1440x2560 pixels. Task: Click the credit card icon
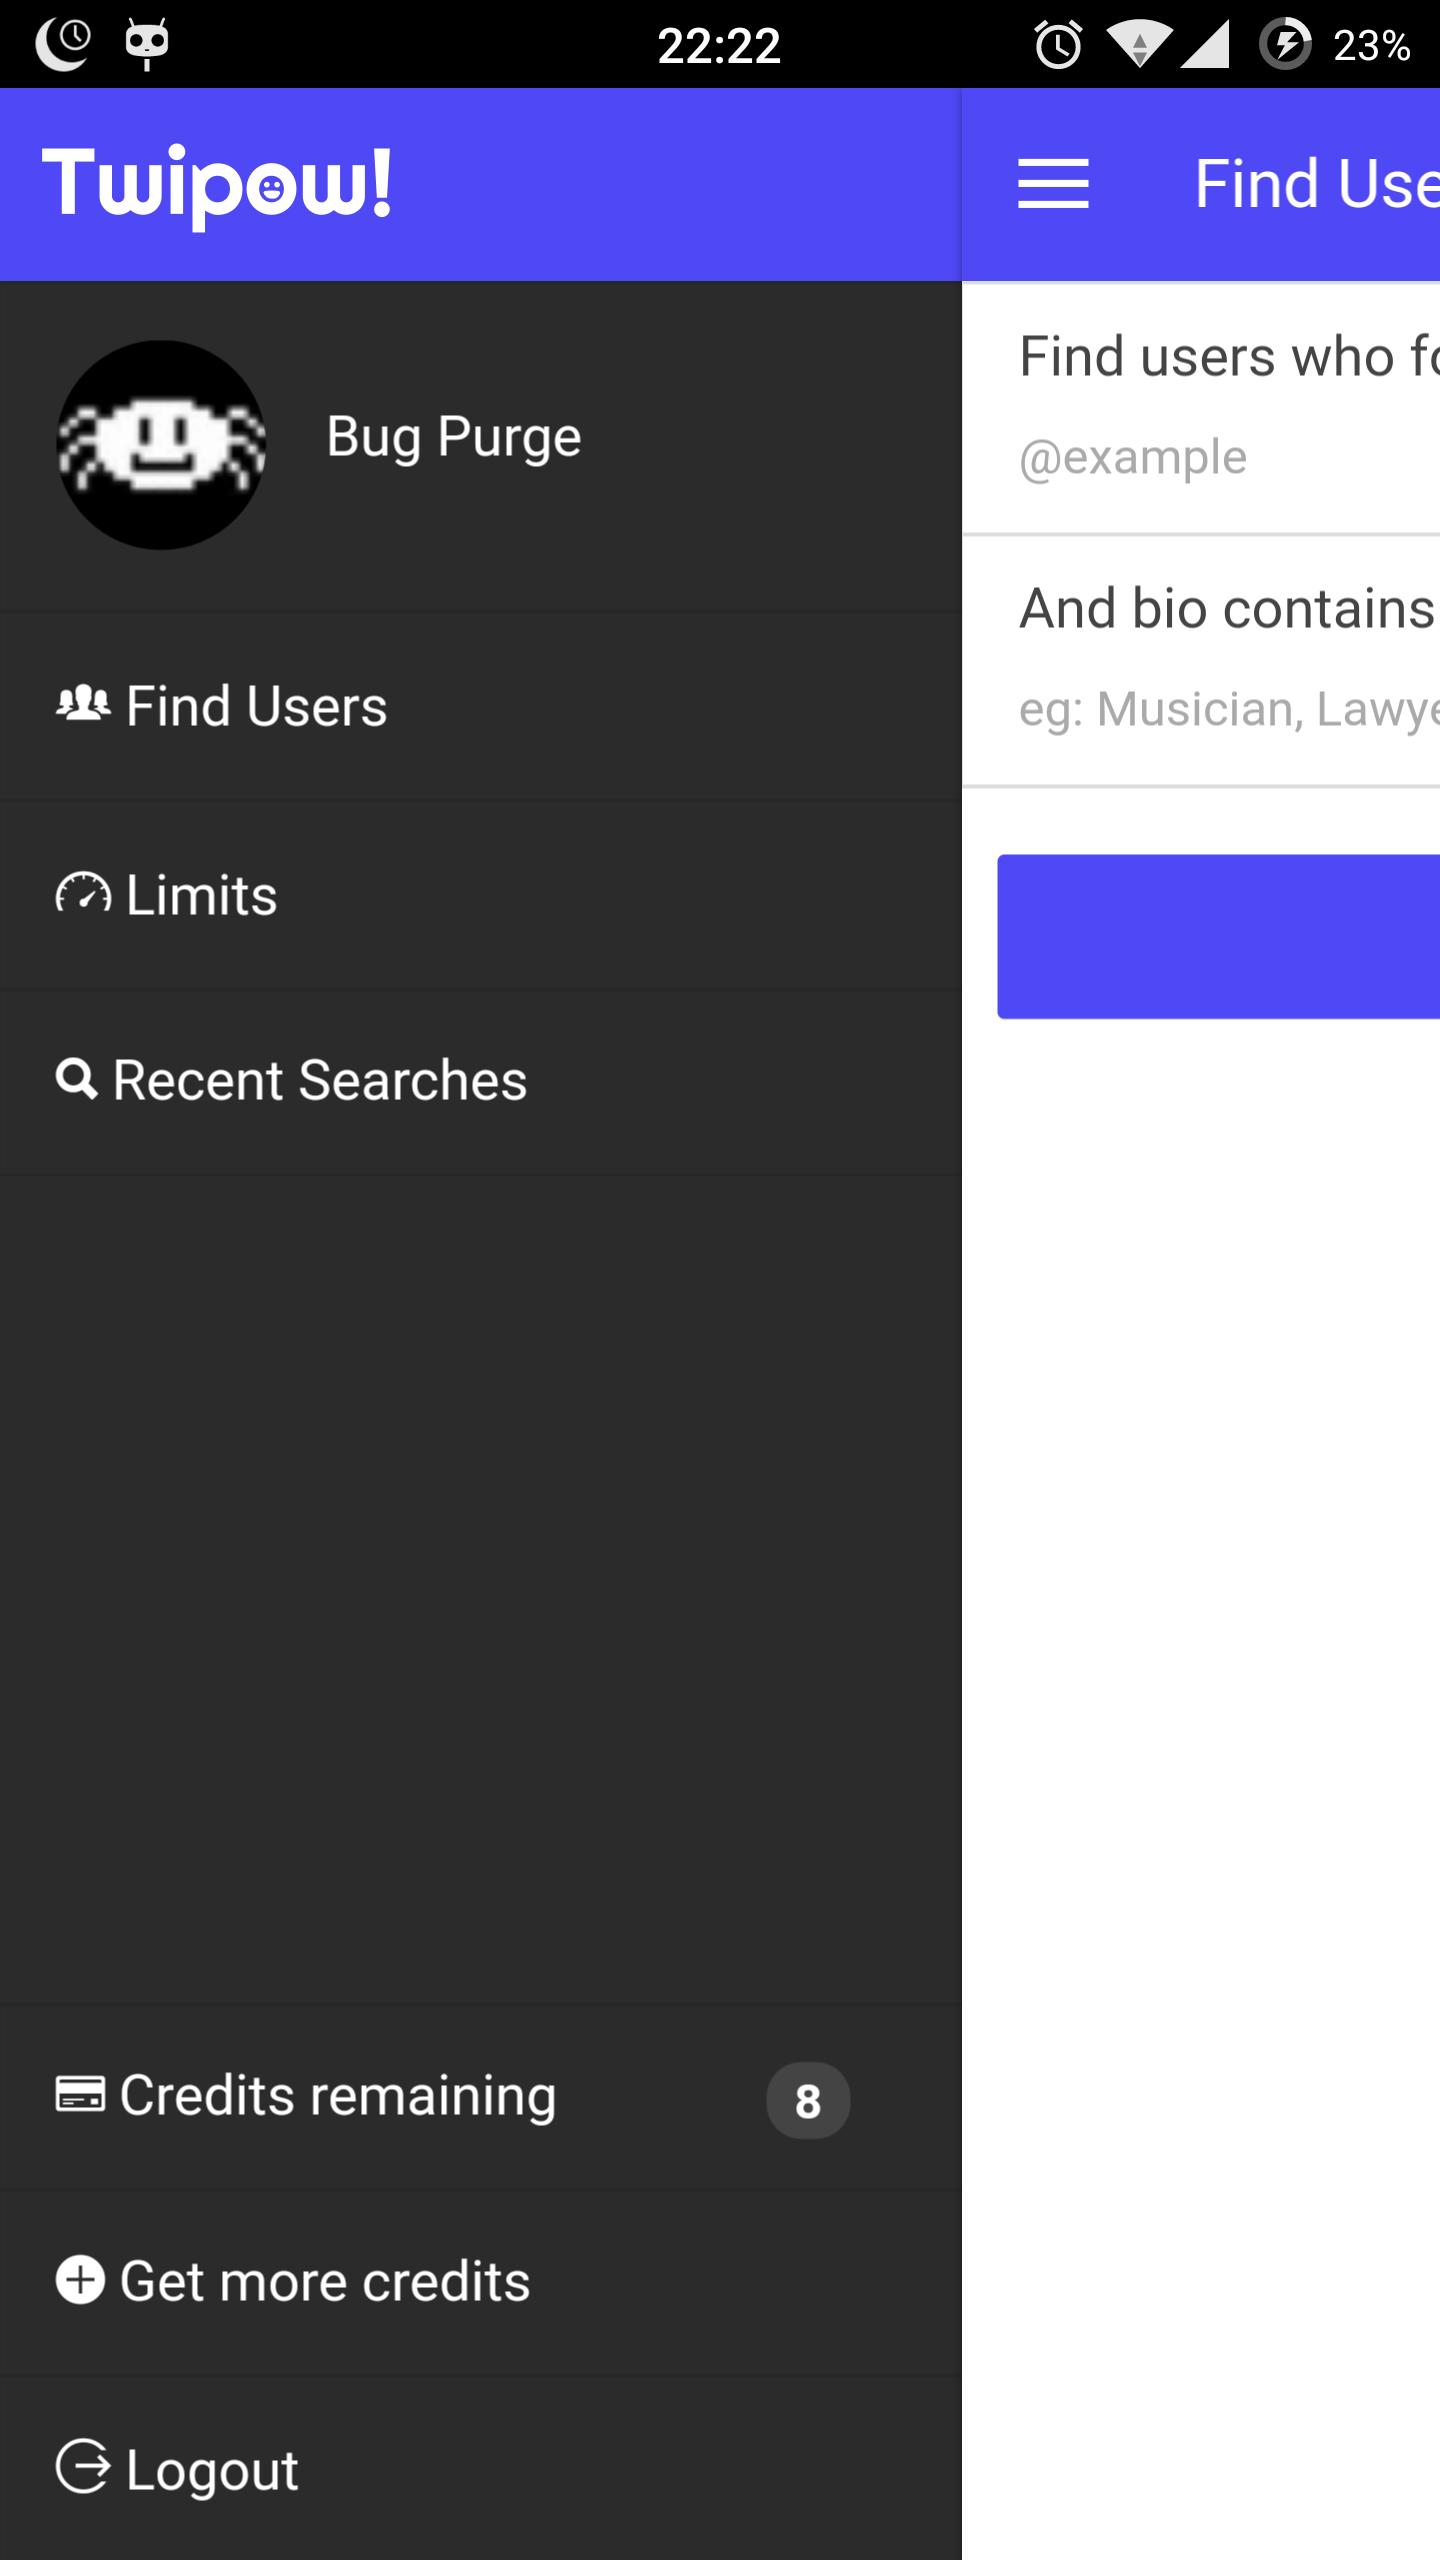80,2093
